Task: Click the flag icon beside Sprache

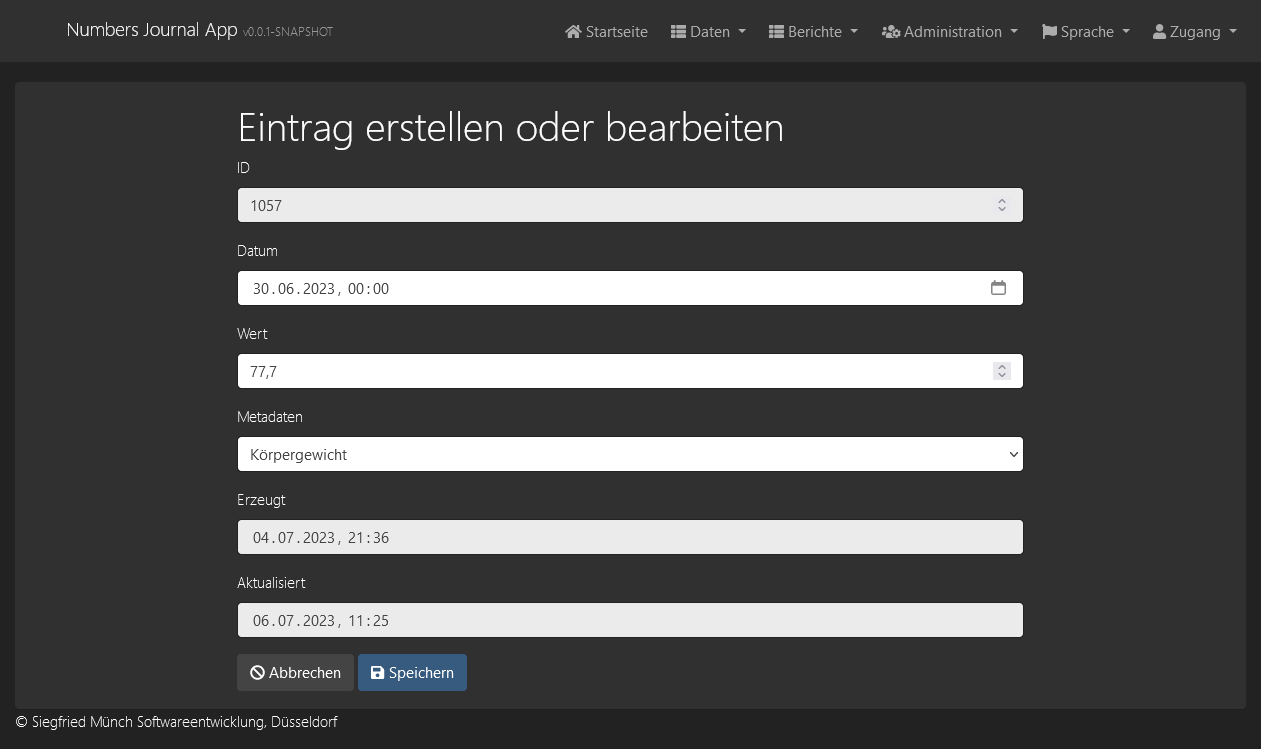Action: pyautogui.click(x=1049, y=32)
